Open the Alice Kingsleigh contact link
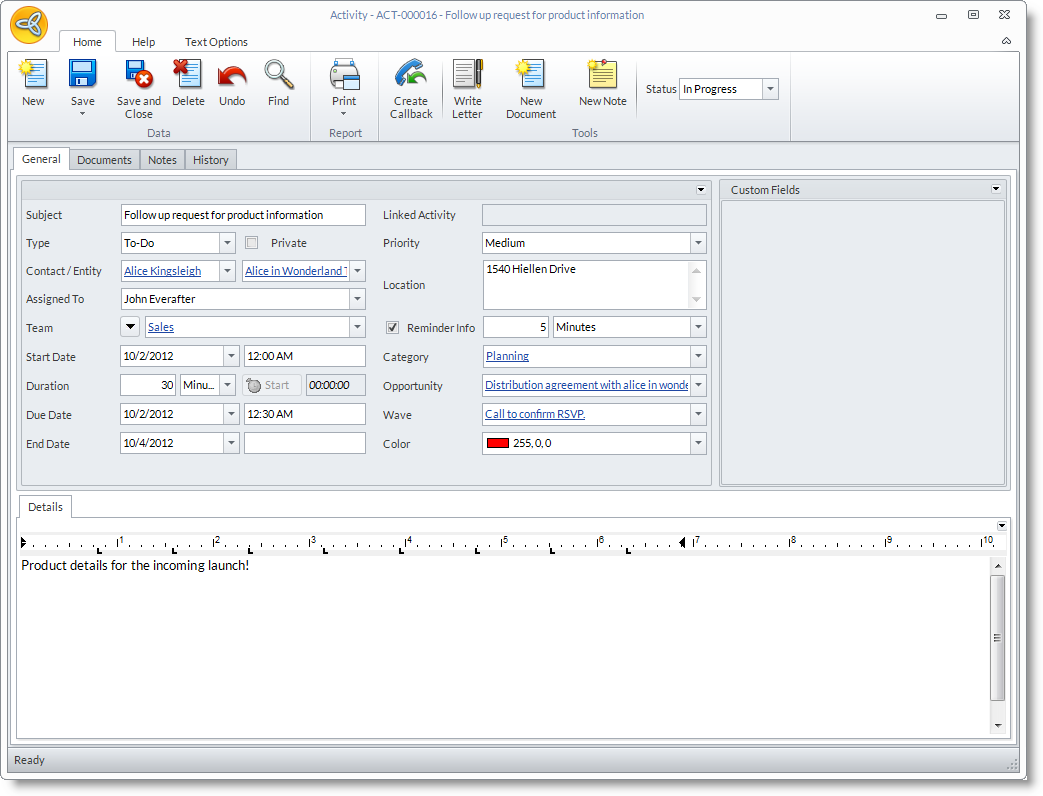The height and width of the screenshot is (796, 1043). (x=162, y=271)
